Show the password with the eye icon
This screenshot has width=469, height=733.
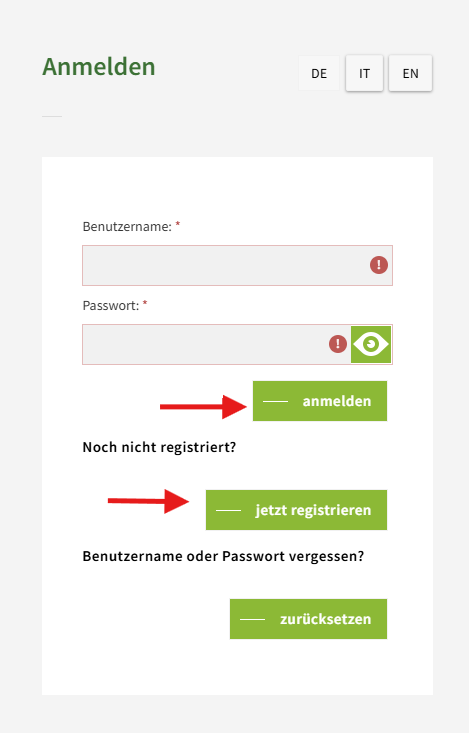pos(371,345)
